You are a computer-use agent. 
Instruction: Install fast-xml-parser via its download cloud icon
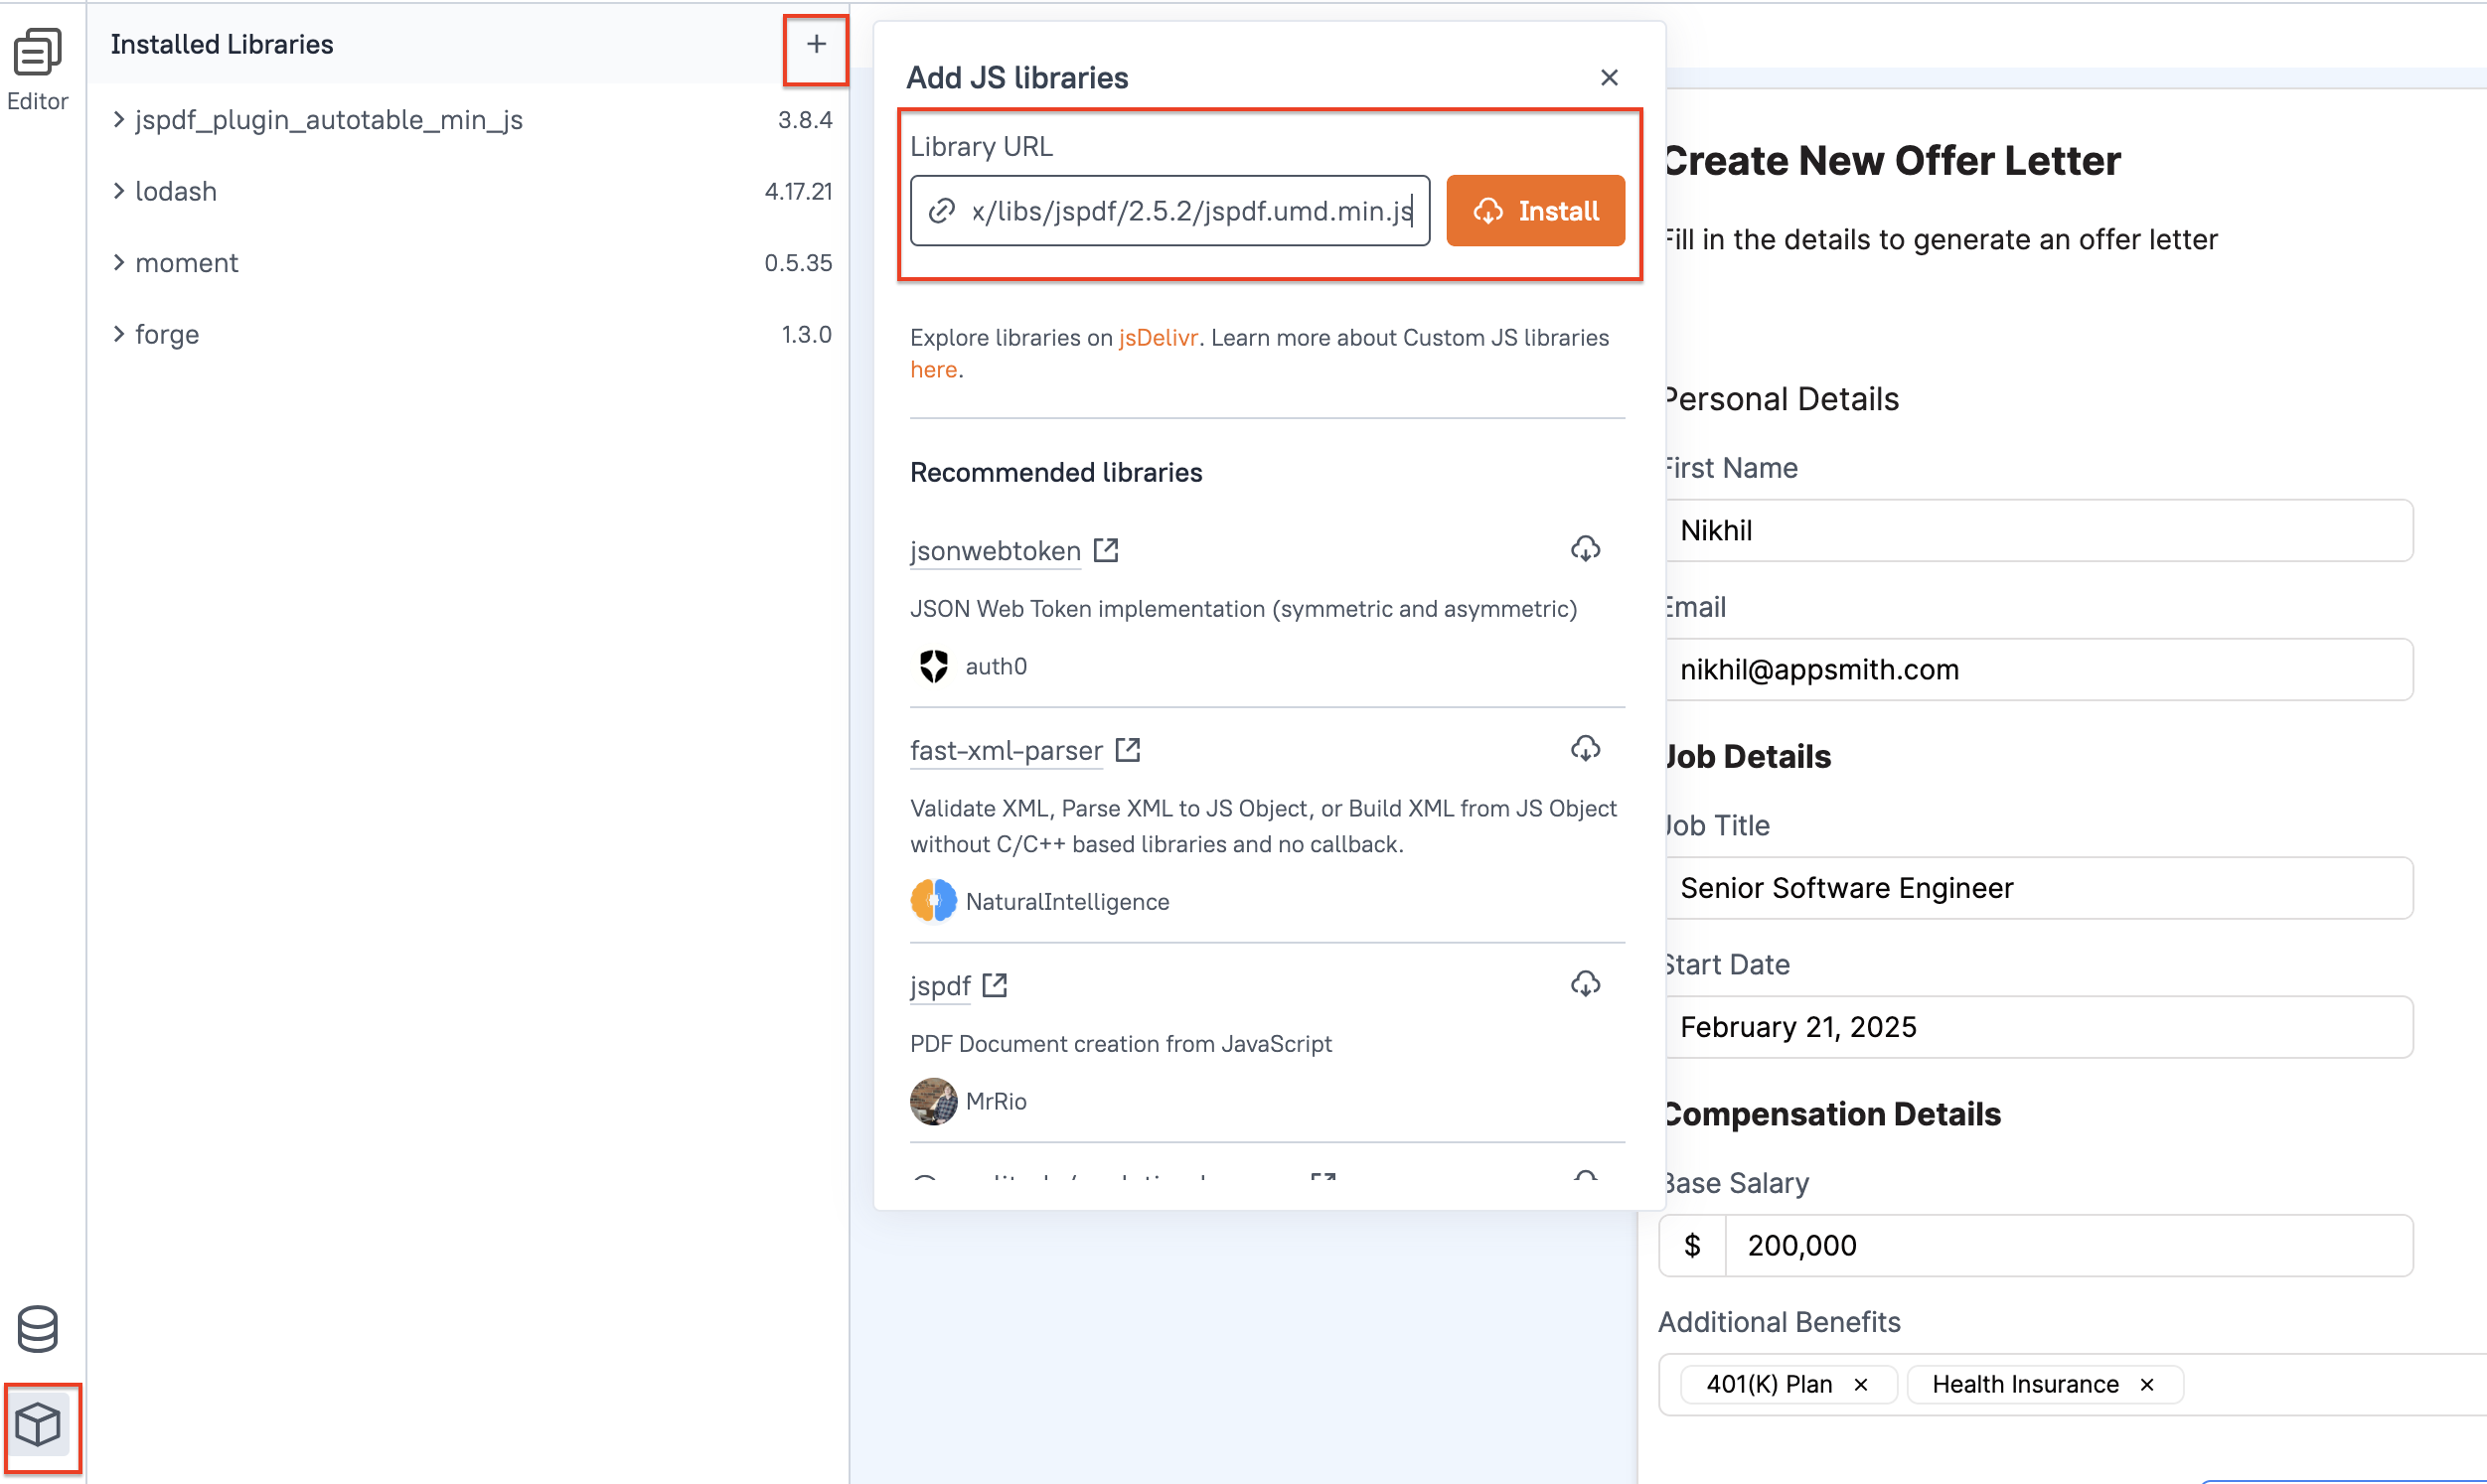tap(1585, 748)
